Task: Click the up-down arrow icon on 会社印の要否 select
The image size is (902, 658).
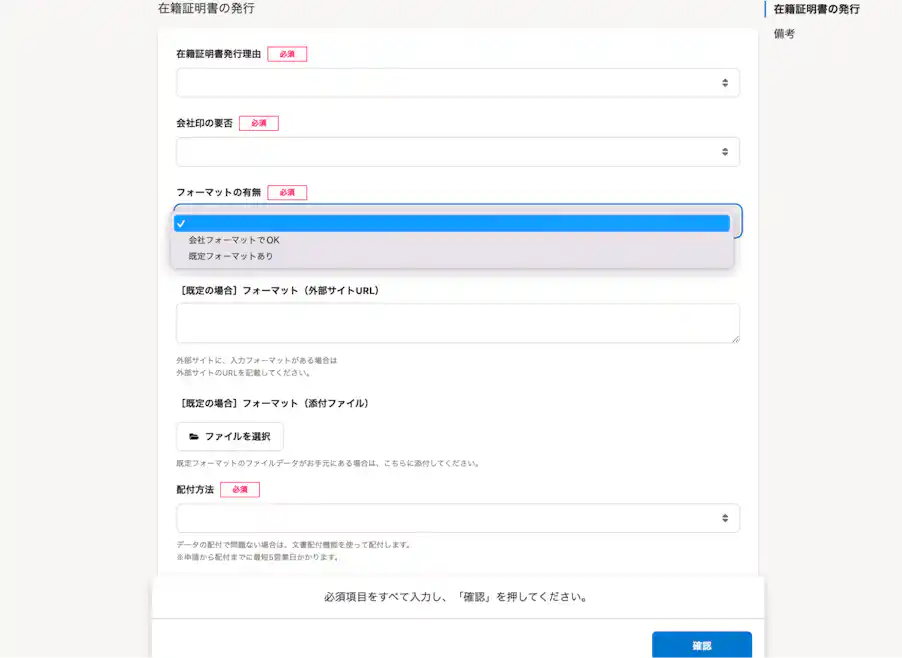Action: 726,151
